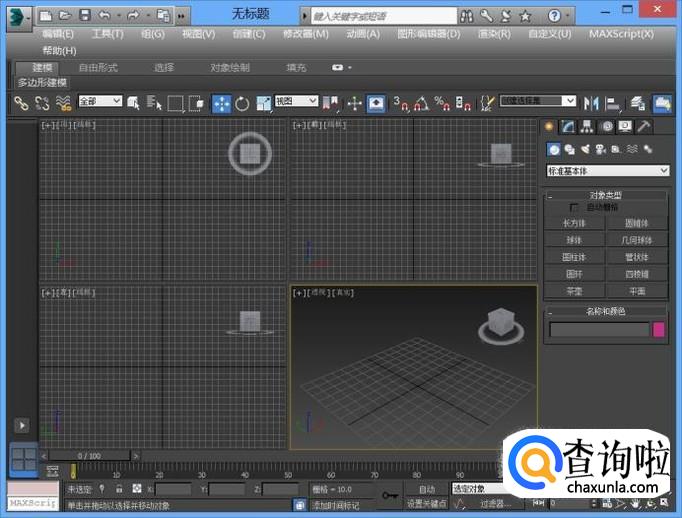Open the 全部 selection filter dropdown
682x518 pixels.
pyautogui.click(x=100, y=102)
